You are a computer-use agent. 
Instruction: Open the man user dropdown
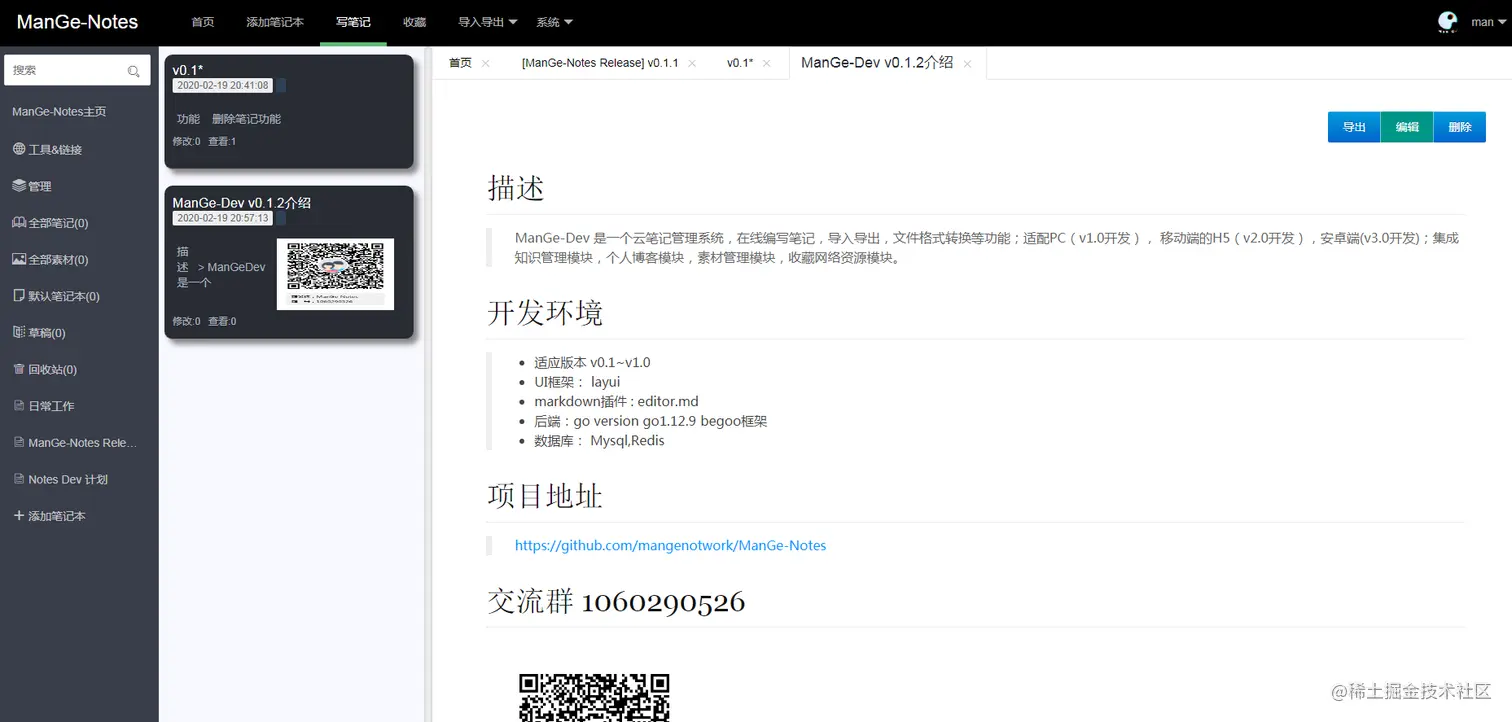coord(1487,22)
